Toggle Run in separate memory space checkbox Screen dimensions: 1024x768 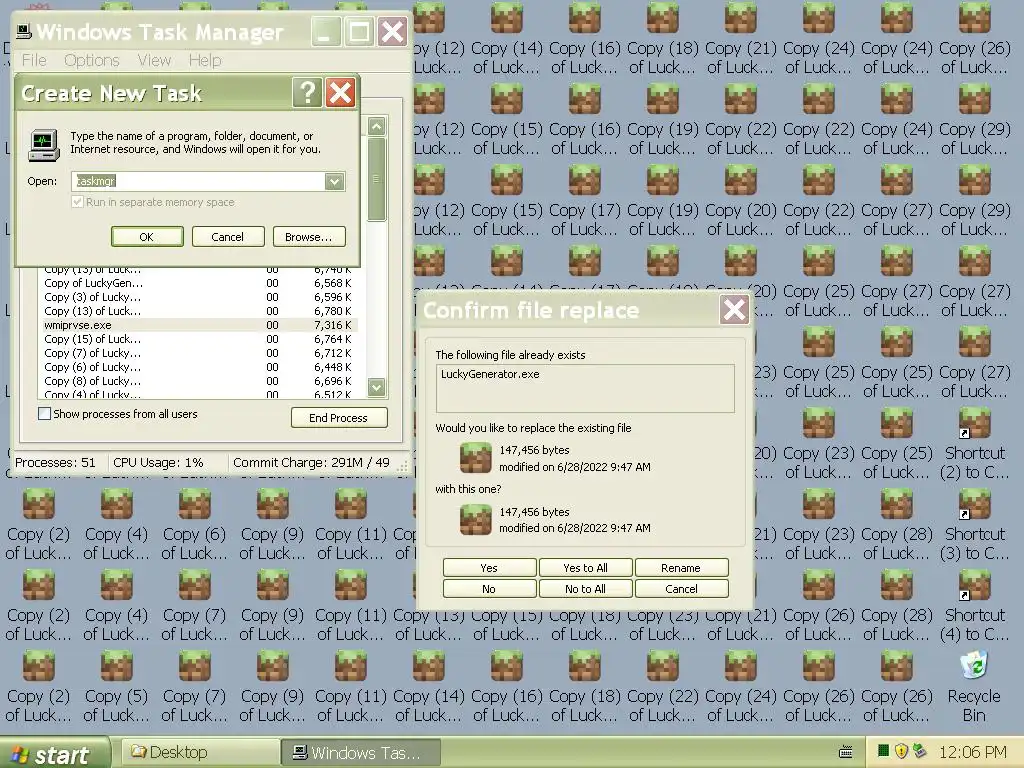78,202
